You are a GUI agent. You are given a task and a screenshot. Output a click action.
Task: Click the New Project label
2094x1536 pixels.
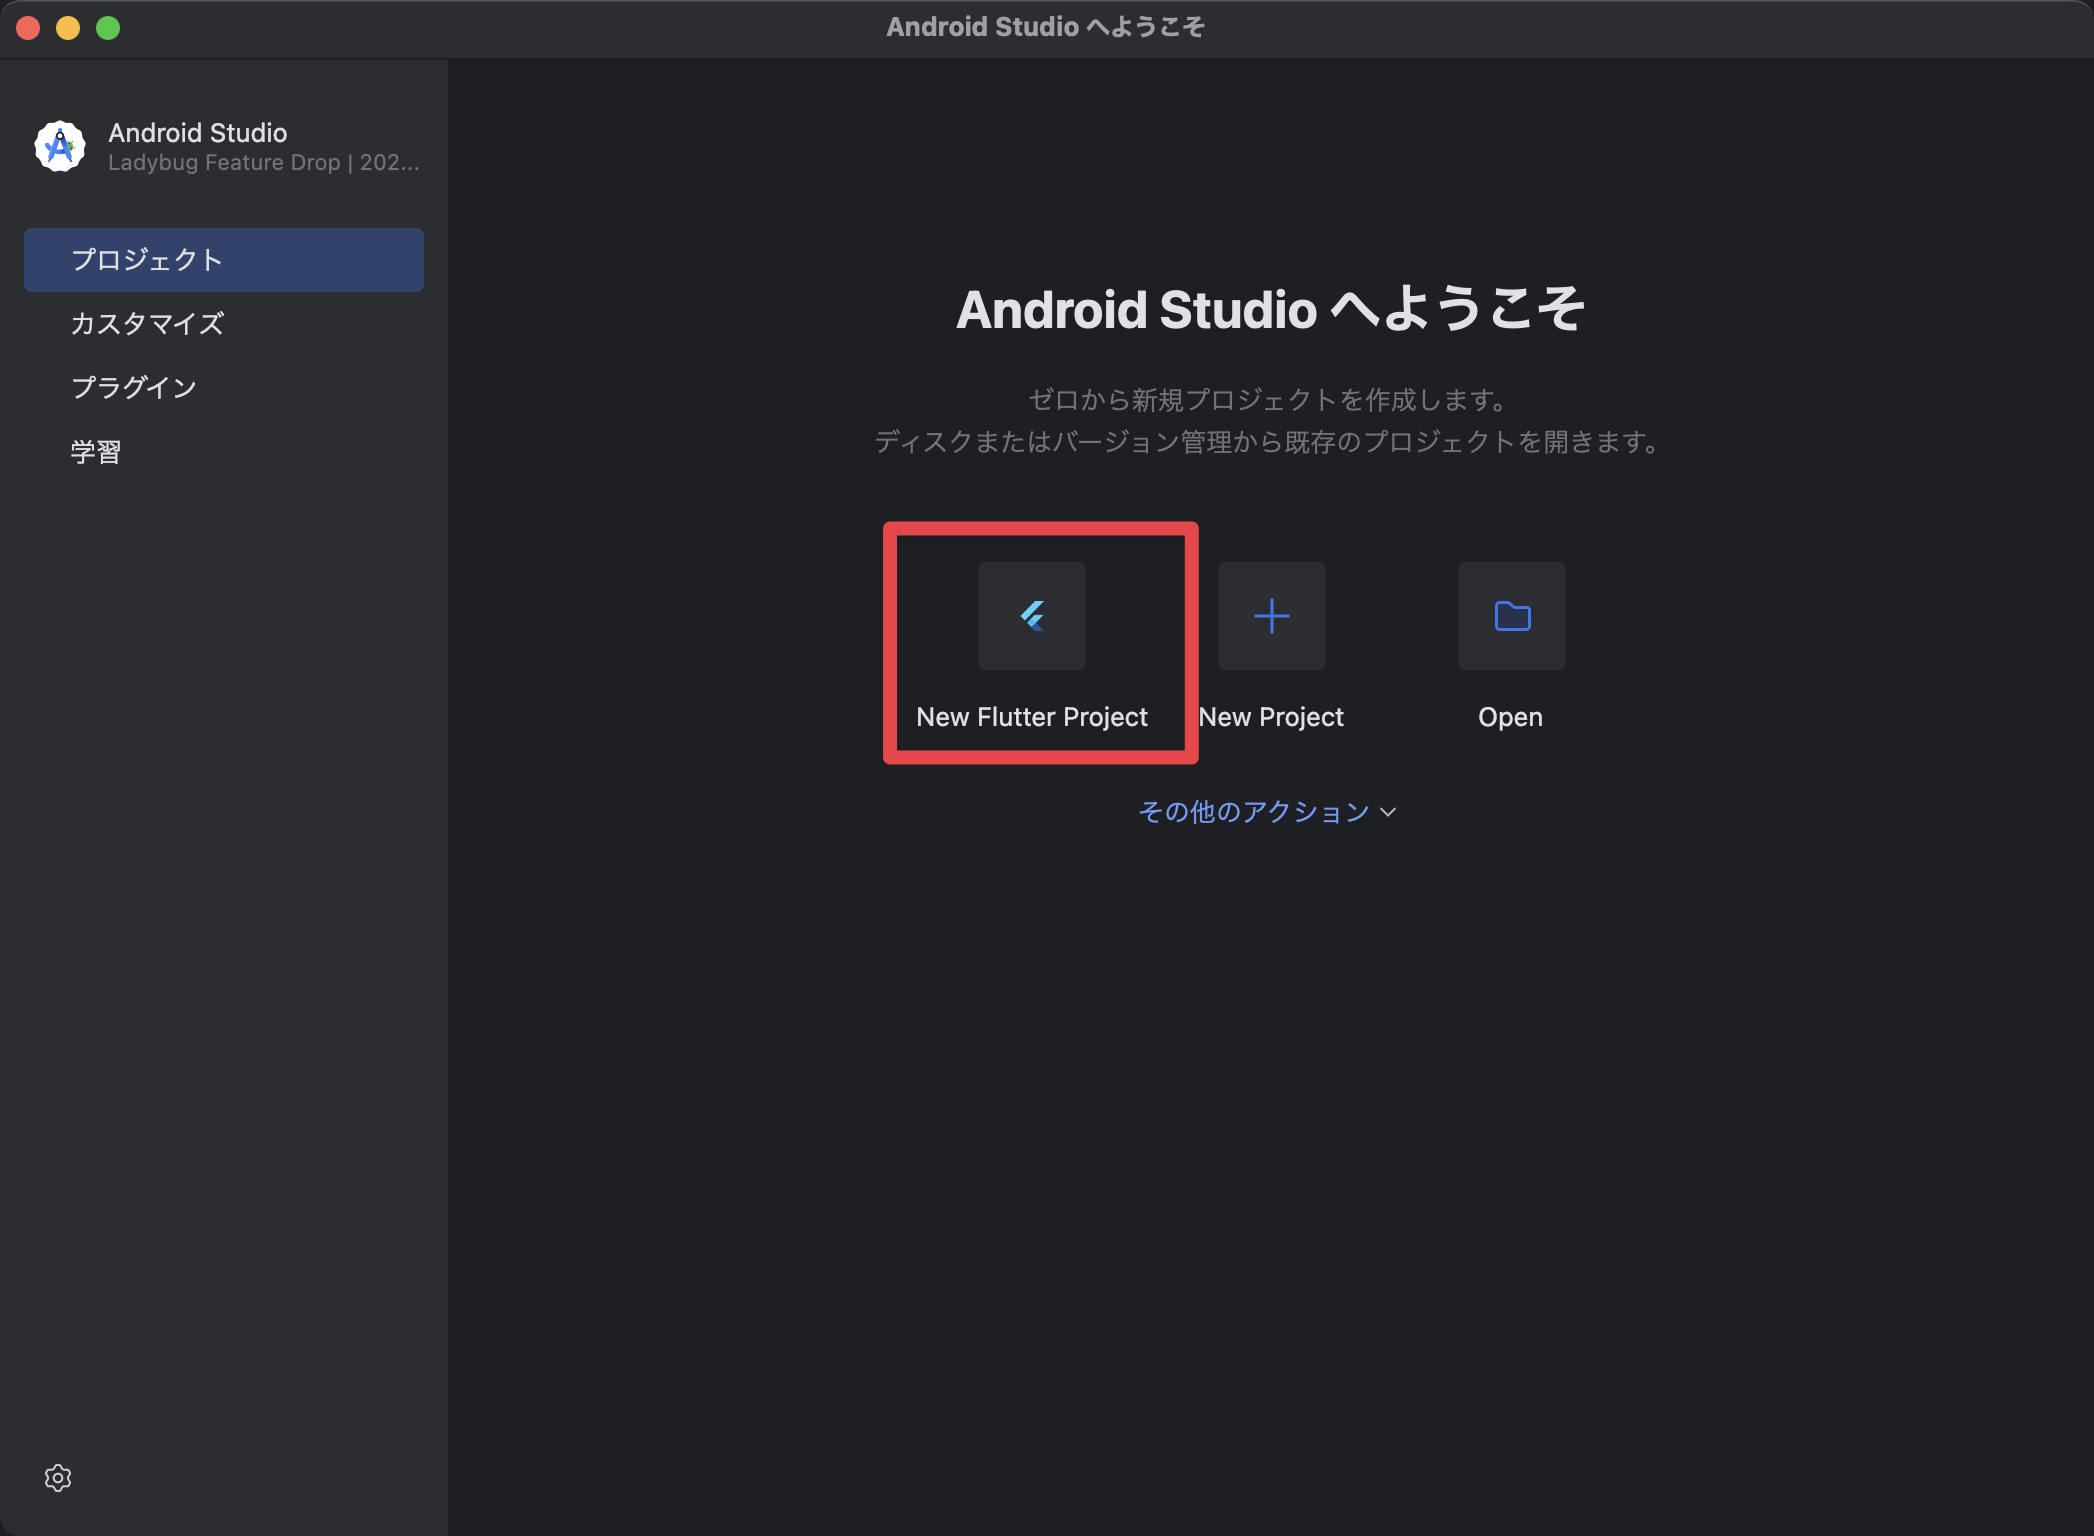(1271, 716)
